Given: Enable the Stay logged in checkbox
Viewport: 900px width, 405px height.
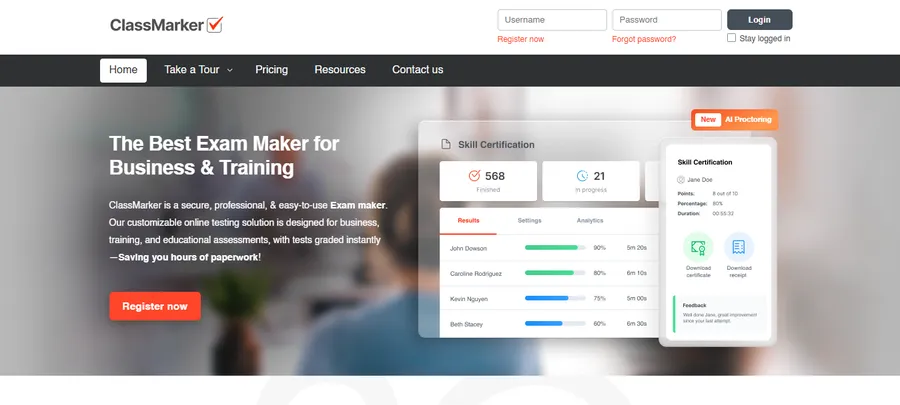Looking at the screenshot, I should click(x=731, y=38).
